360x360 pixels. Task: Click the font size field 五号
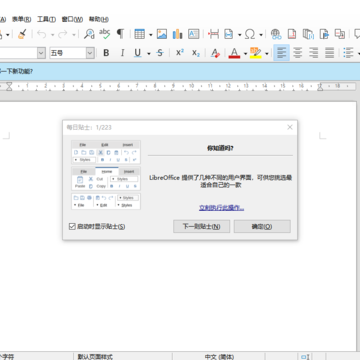coord(68,53)
